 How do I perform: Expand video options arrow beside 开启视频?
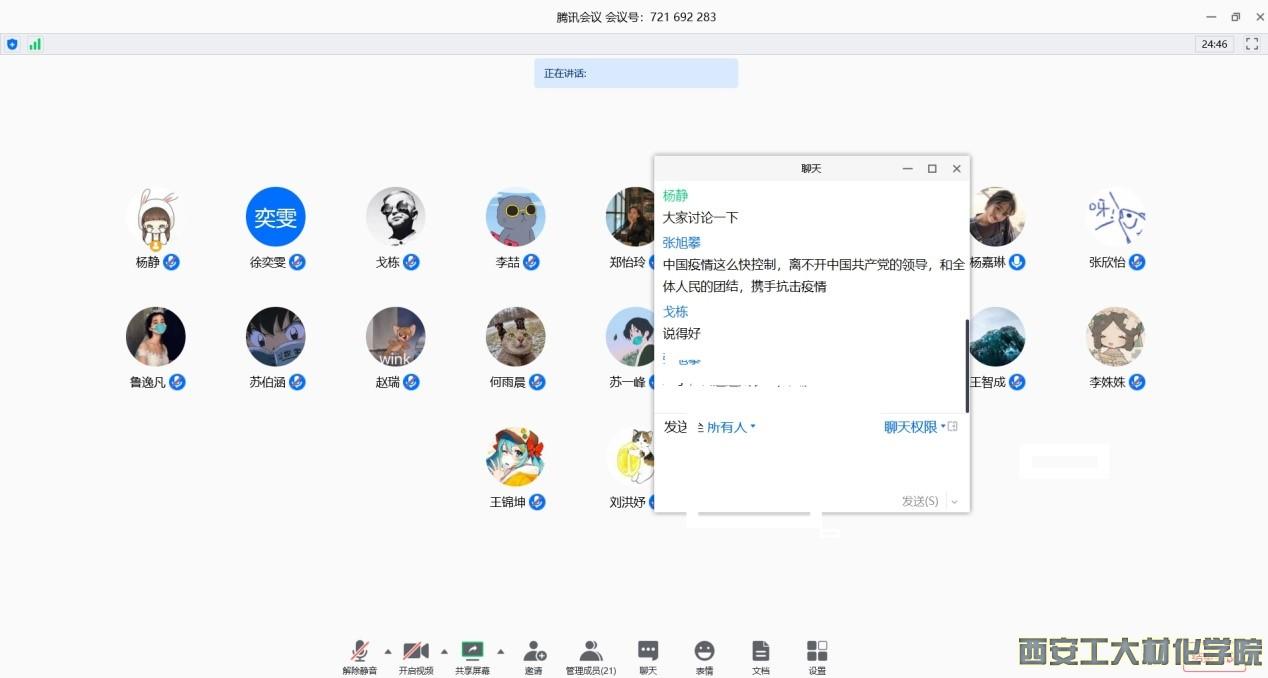tap(444, 651)
